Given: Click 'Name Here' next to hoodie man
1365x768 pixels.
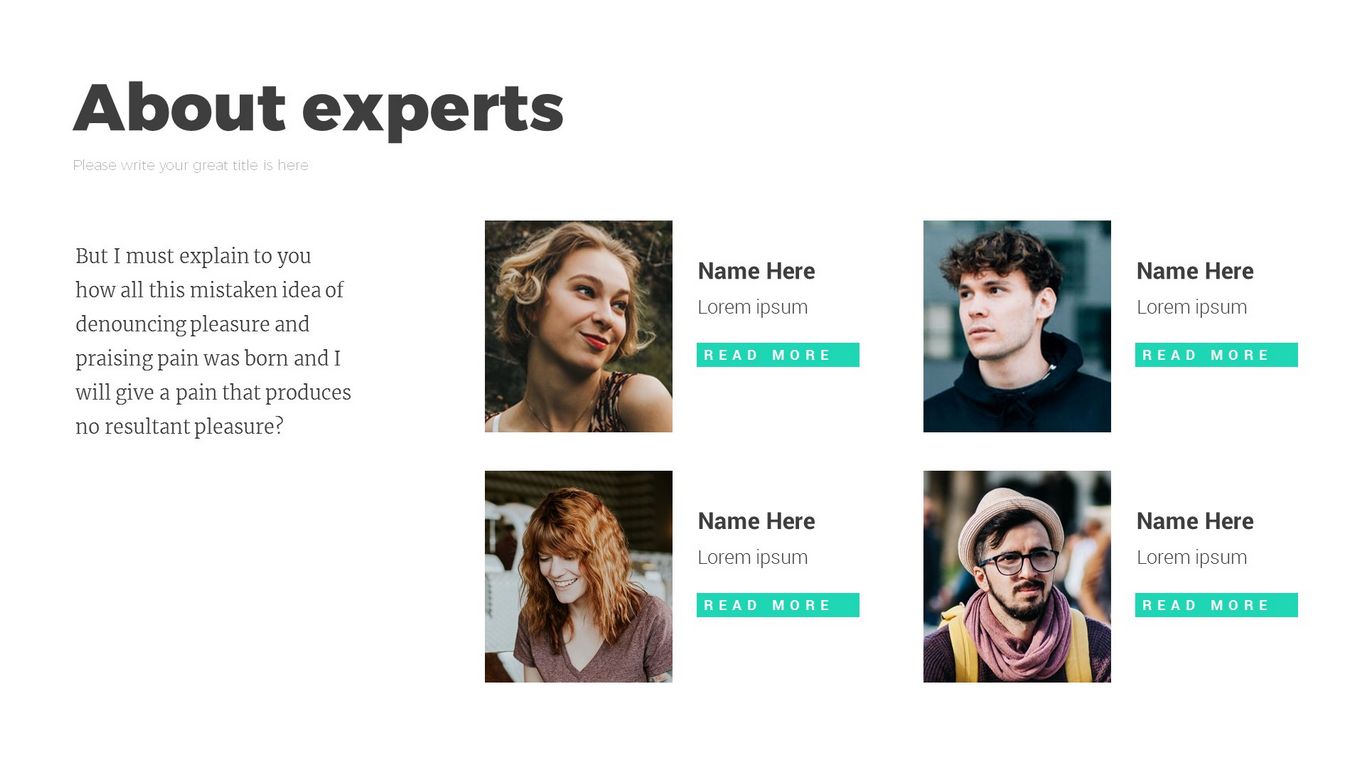Looking at the screenshot, I should click(1194, 271).
